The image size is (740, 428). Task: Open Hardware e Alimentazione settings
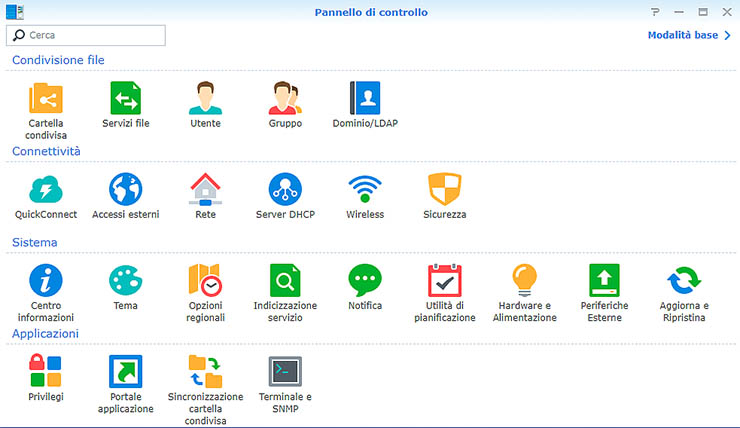(x=524, y=280)
